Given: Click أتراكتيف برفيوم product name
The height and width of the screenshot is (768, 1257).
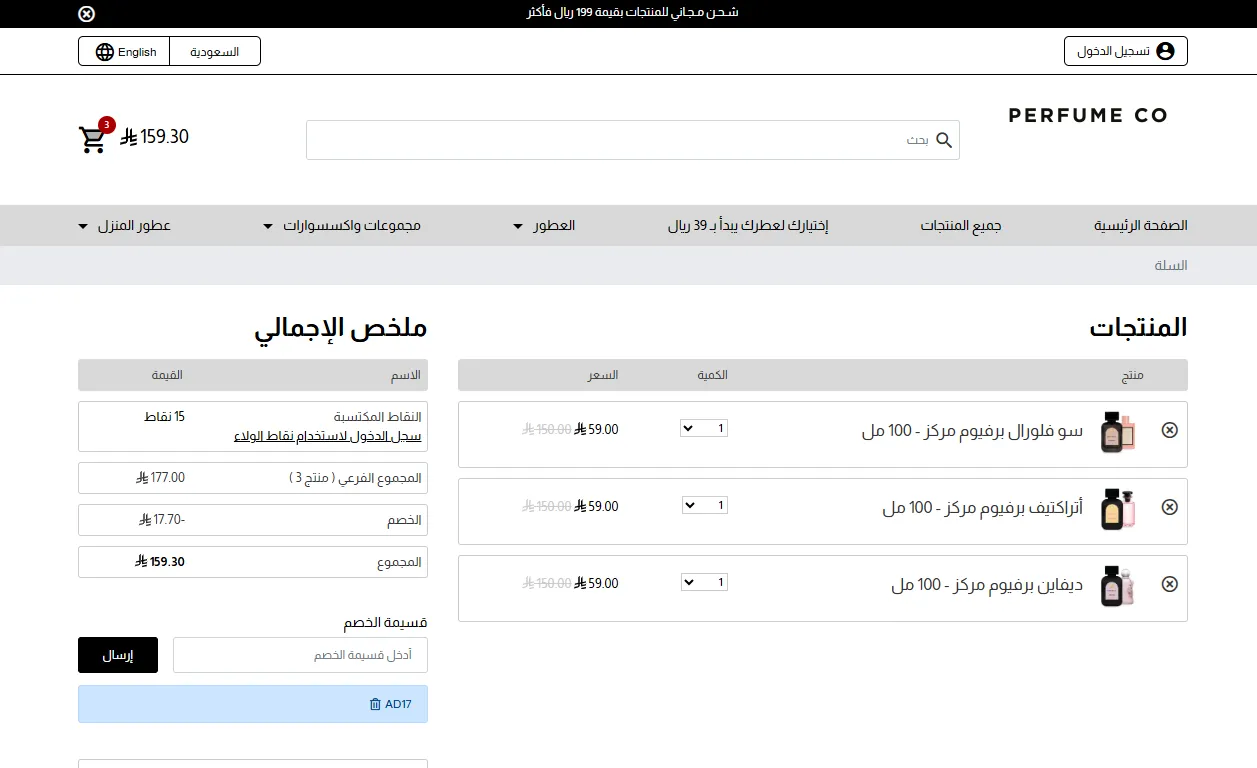Looking at the screenshot, I should tap(983, 508).
